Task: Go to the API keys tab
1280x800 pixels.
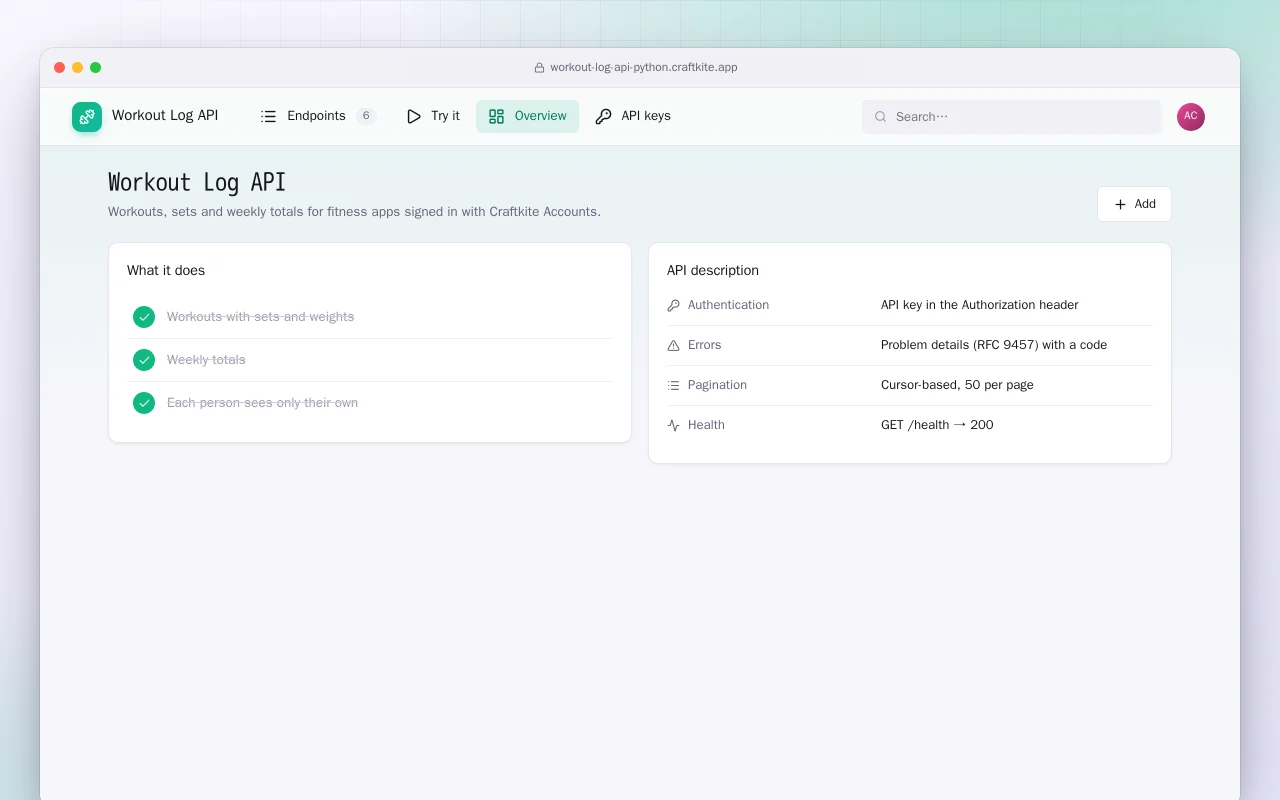Action: point(633,116)
